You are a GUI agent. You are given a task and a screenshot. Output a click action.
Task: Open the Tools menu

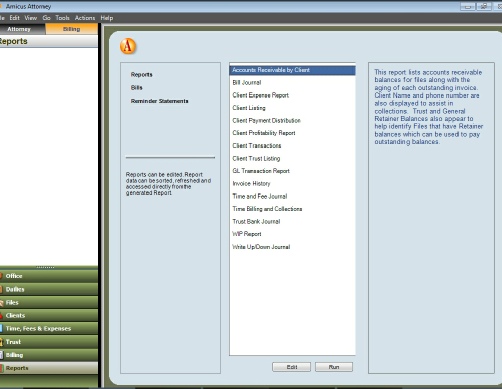click(62, 18)
